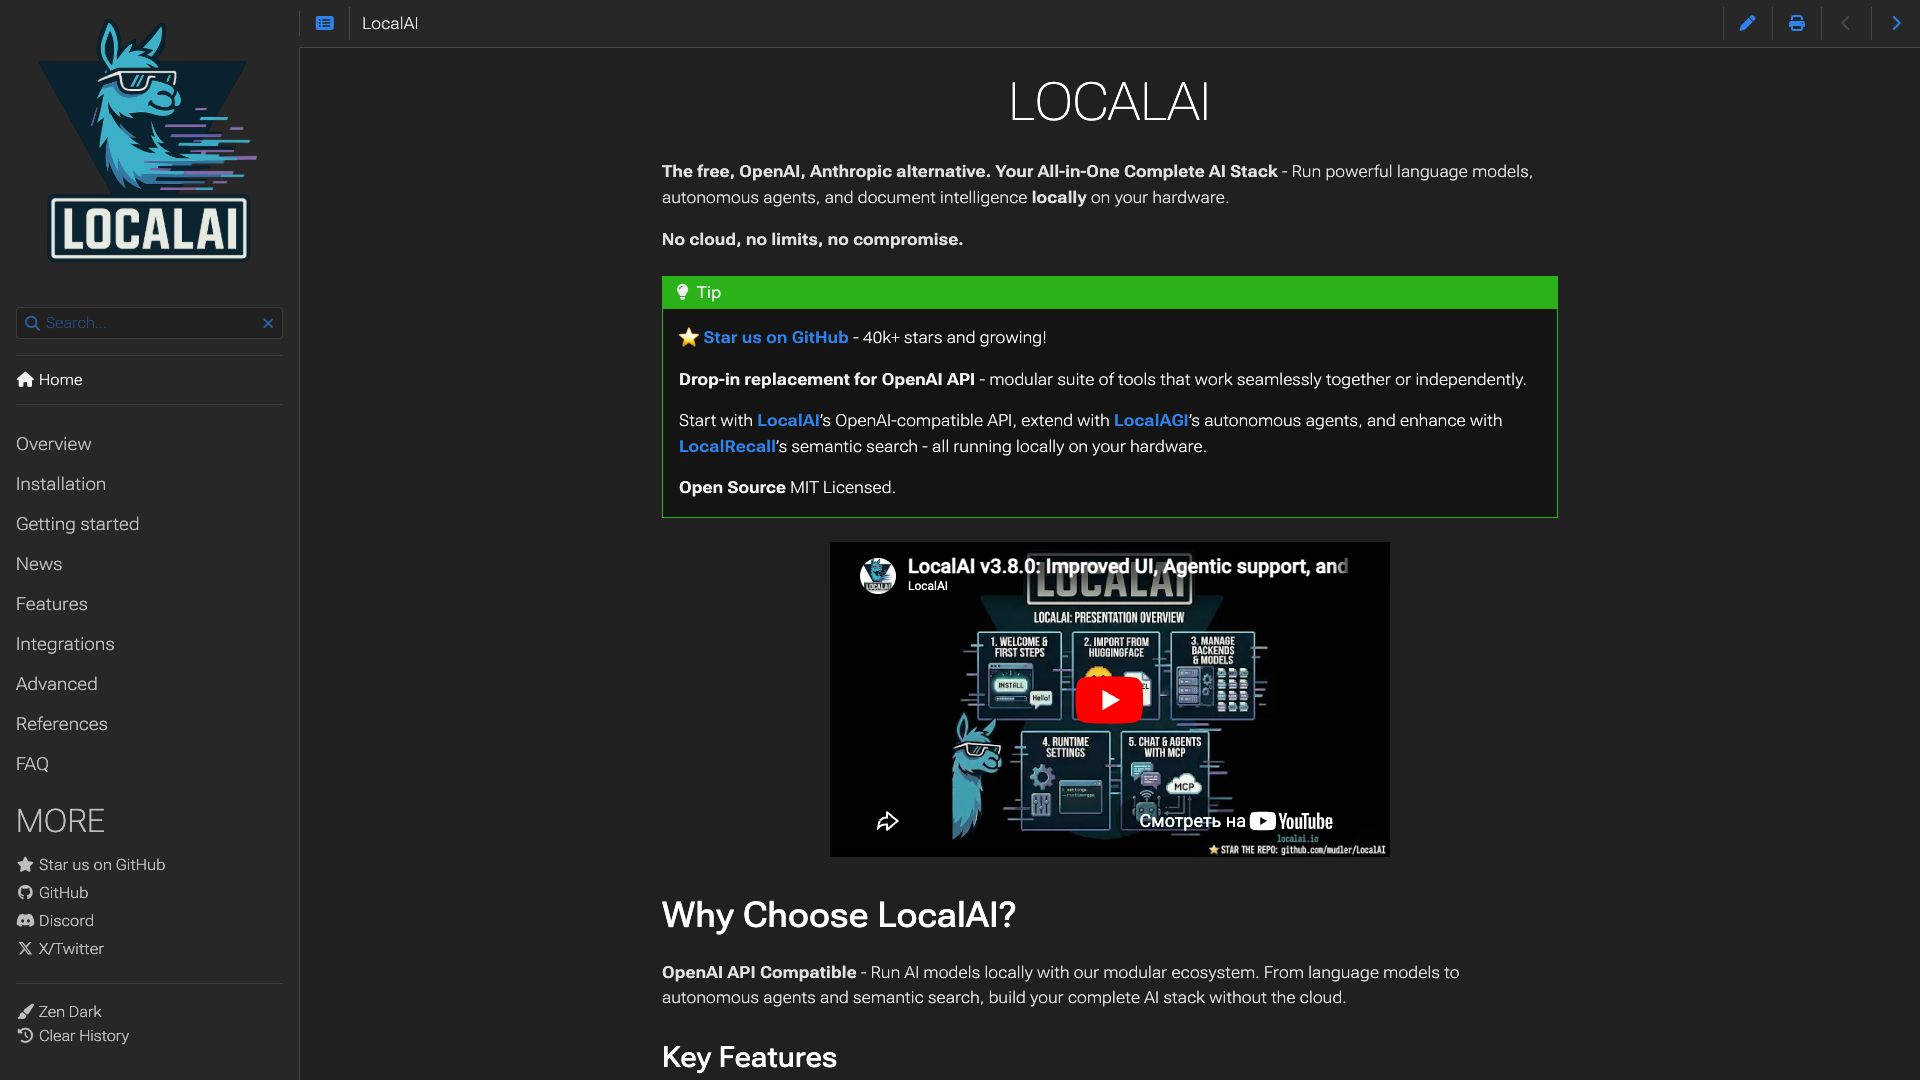The width and height of the screenshot is (1920, 1080).
Task: Open the Overview section
Action: click(x=54, y=444)
